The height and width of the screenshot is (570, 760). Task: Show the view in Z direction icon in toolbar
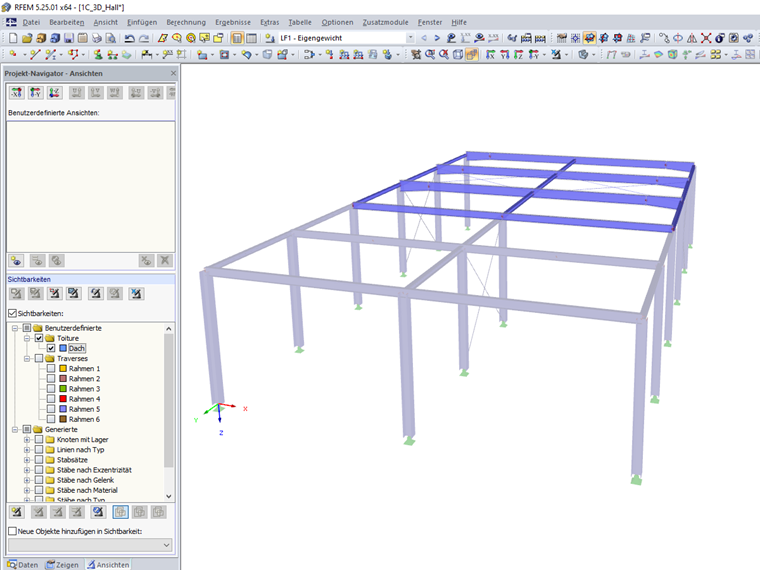pos(519,54)
